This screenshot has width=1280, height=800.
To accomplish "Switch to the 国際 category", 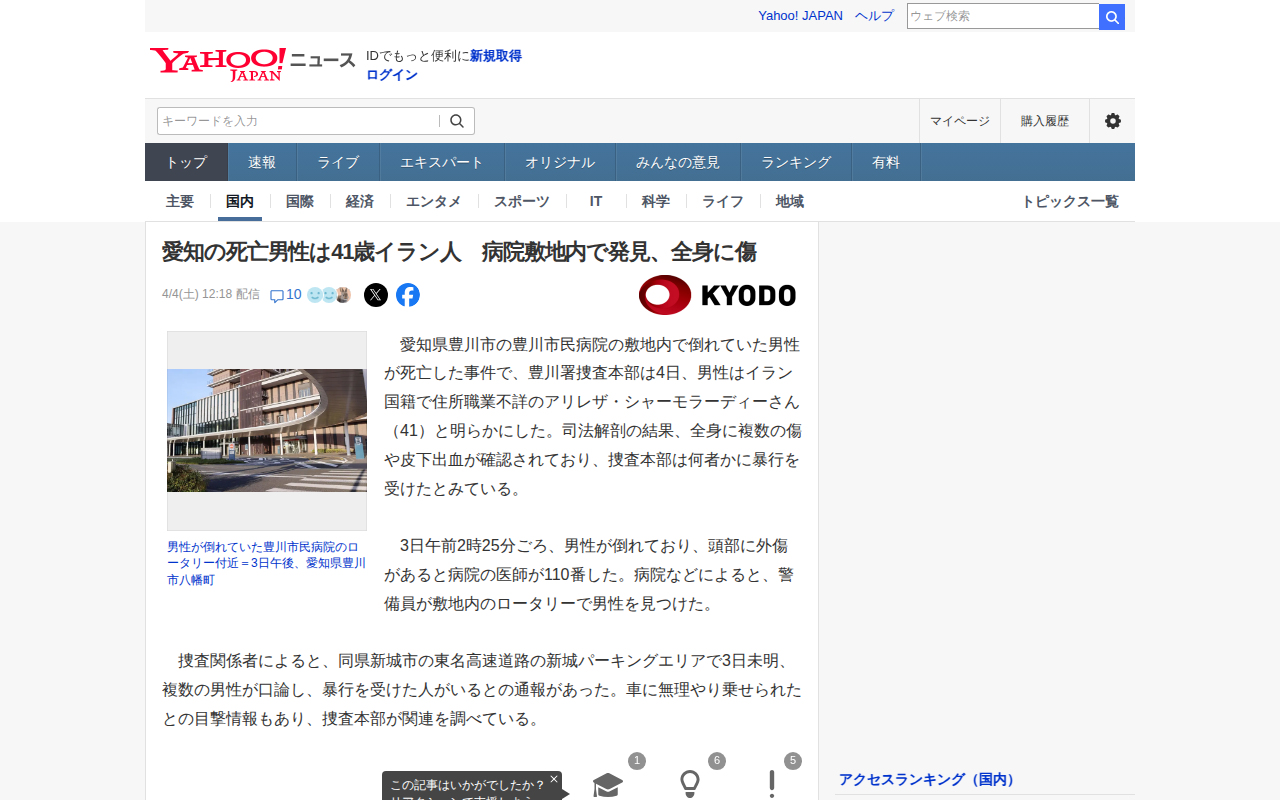I will pos(300,201).
